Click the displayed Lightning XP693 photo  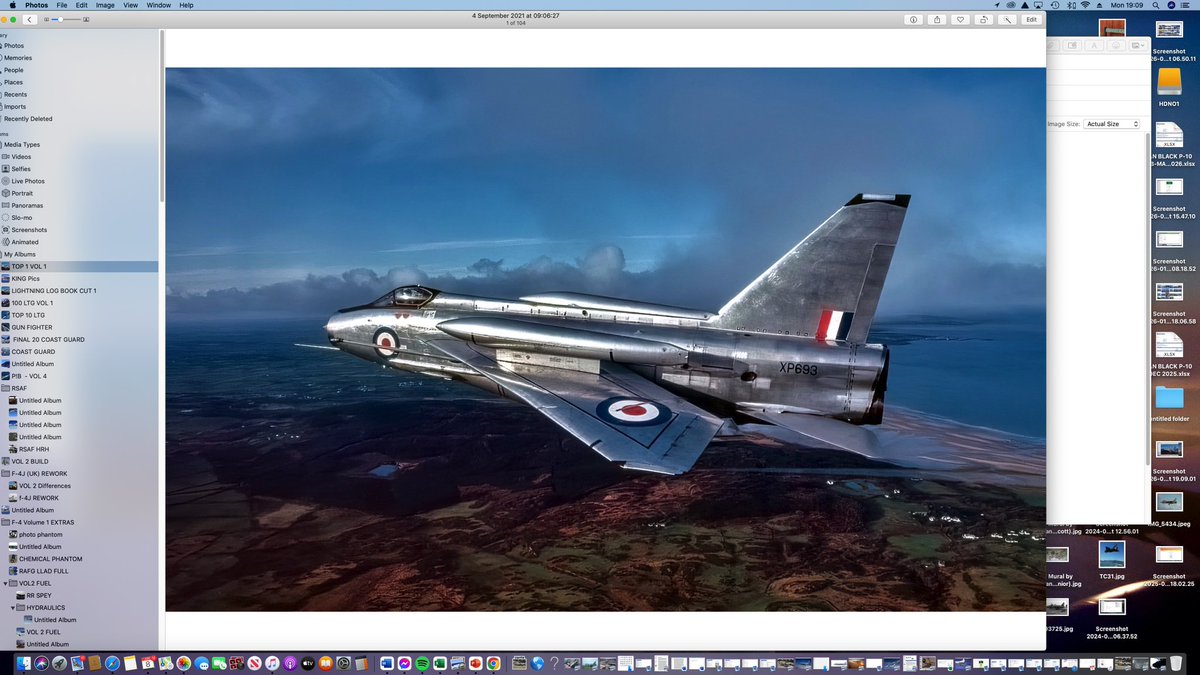[605, 339]
